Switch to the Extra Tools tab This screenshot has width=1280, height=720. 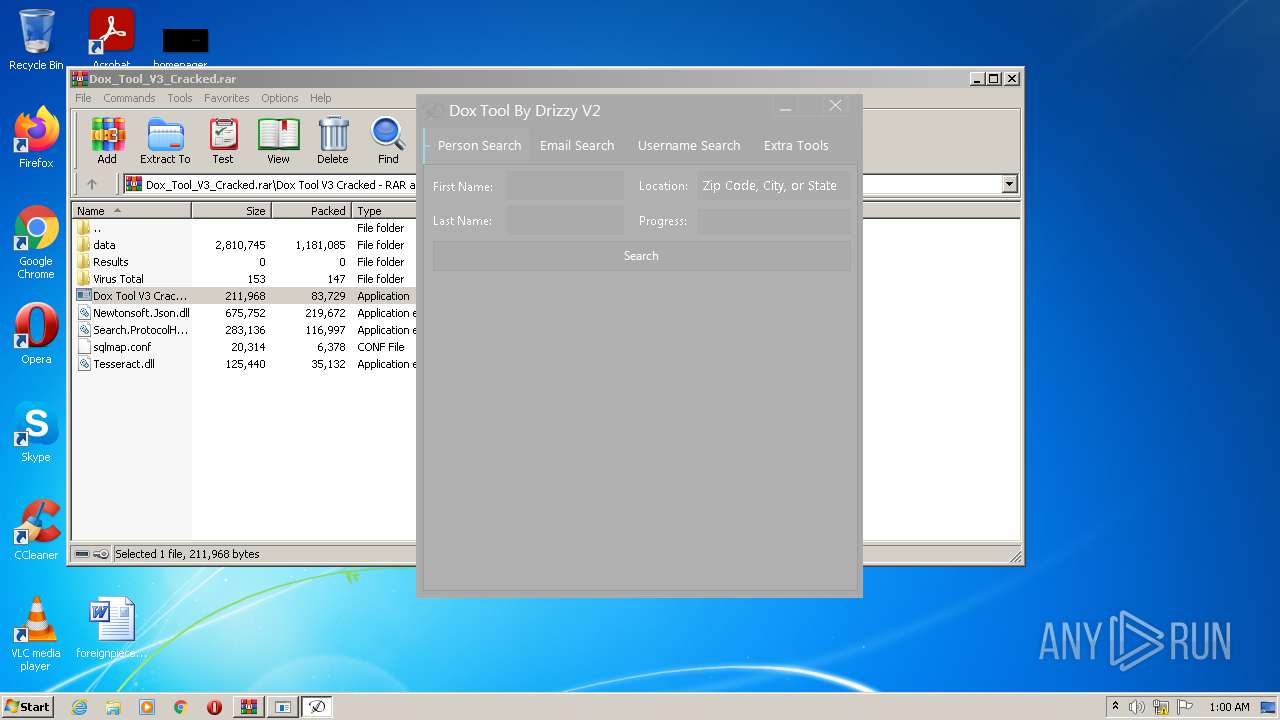coord(796,146)
